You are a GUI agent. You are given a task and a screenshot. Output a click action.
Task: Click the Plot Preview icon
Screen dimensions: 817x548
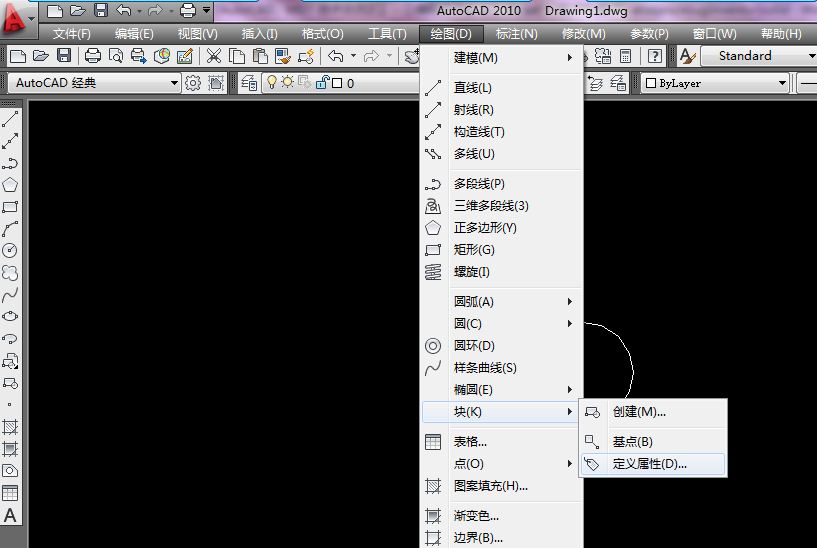[116, 55]
